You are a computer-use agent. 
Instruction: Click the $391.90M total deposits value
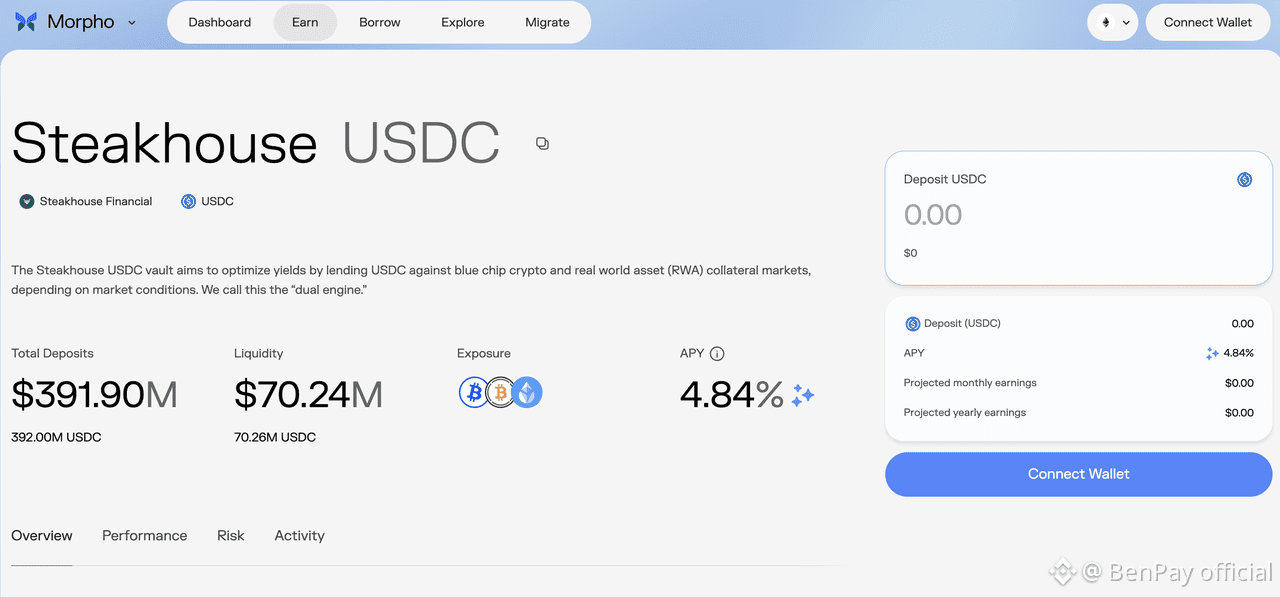click(95, 395)
